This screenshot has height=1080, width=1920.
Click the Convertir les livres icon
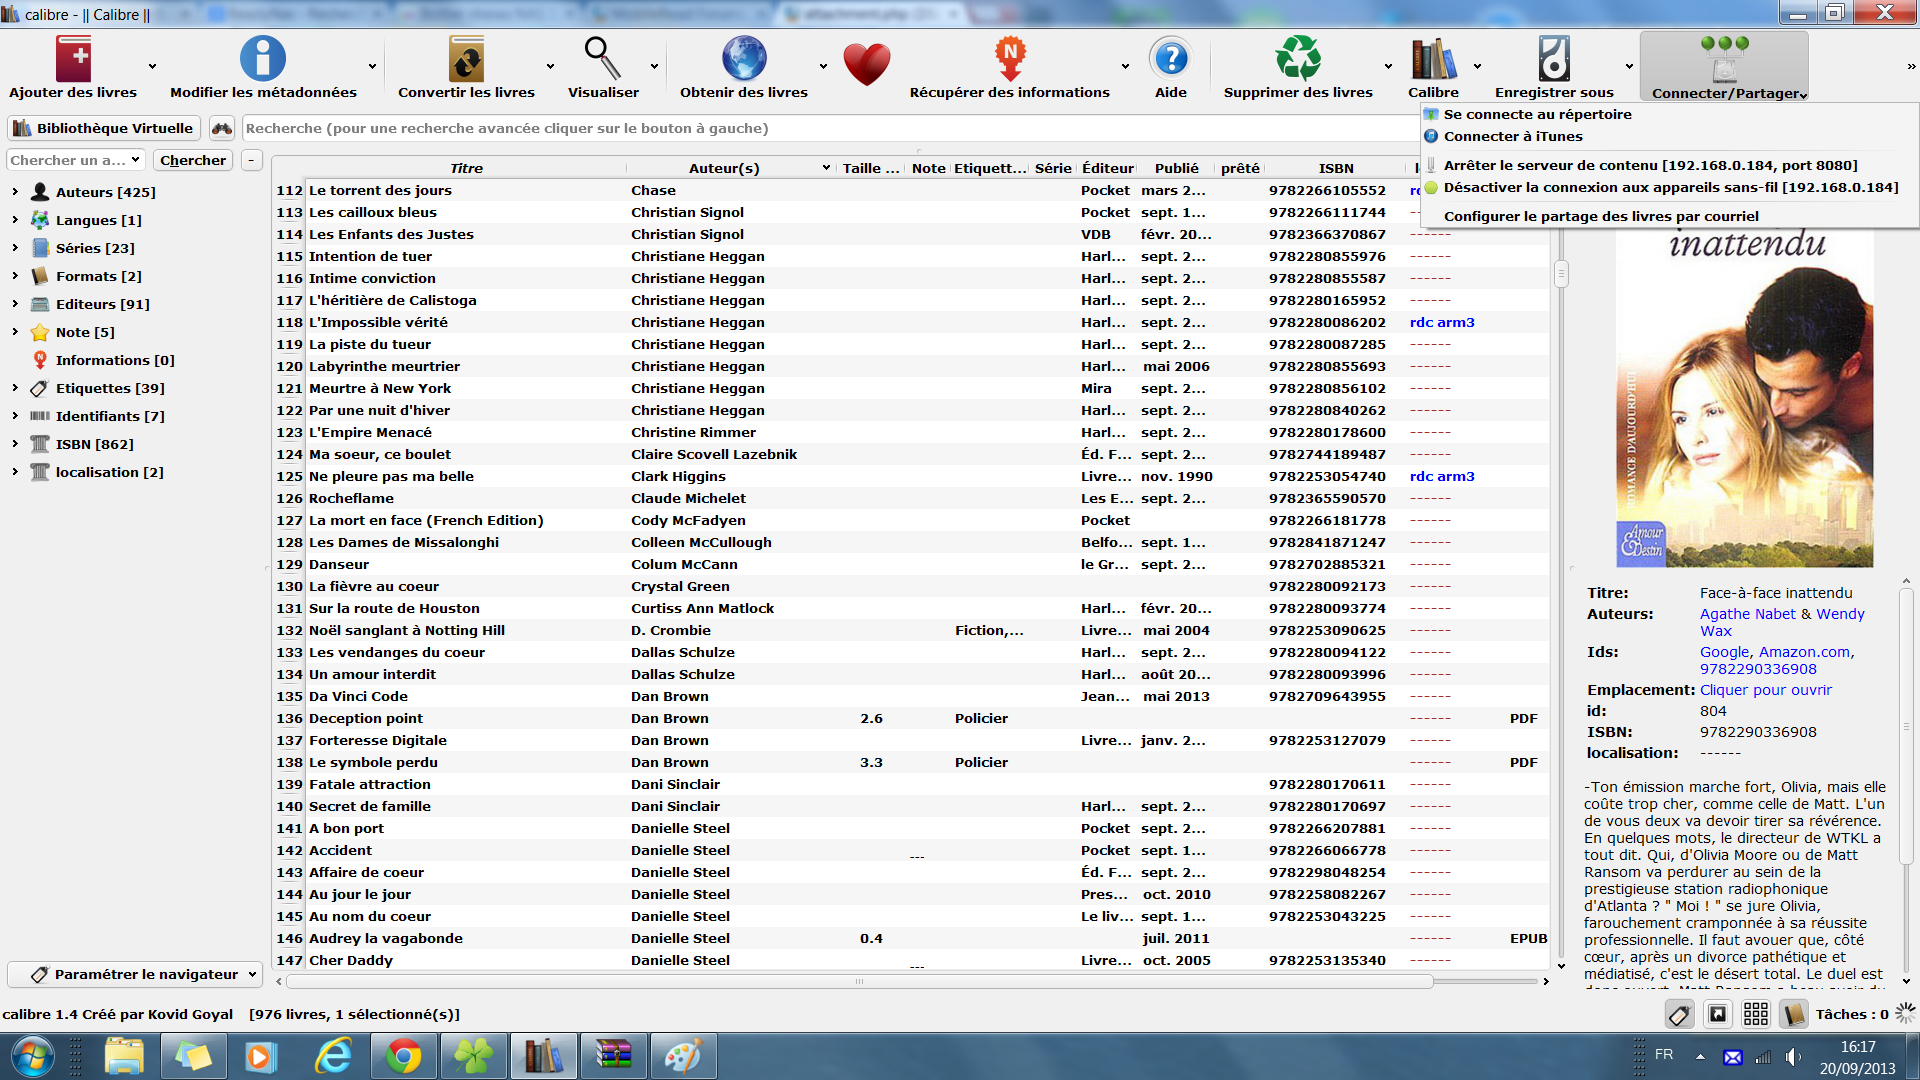[466, 60]
